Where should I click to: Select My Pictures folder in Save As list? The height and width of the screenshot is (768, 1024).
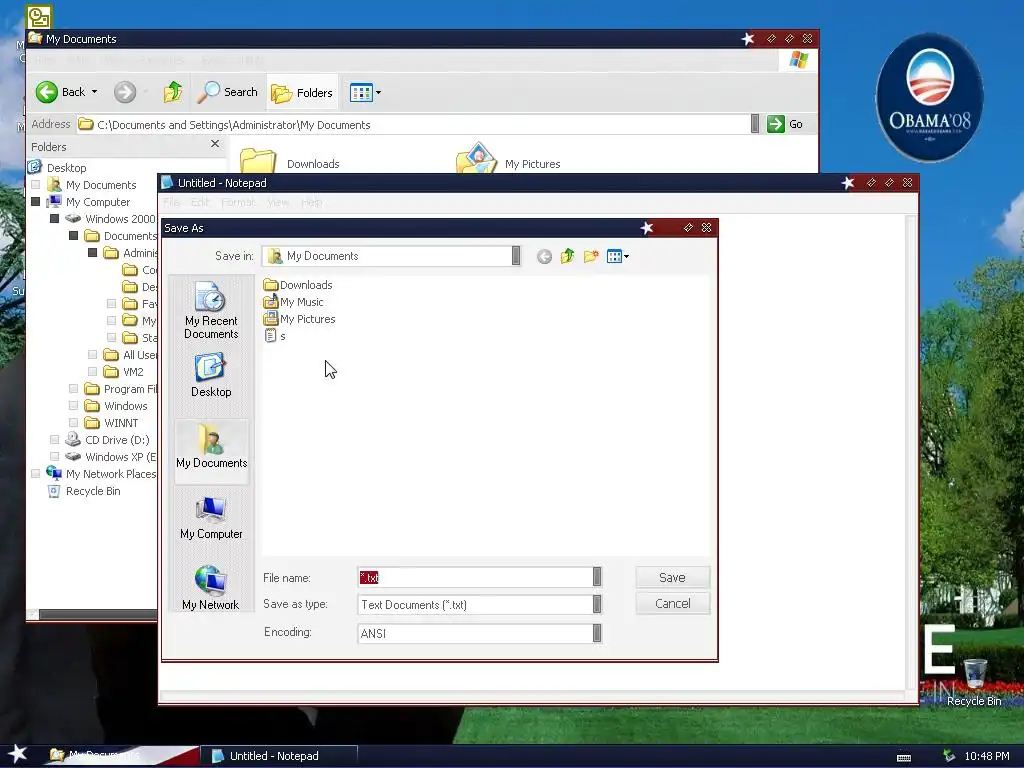tap(299, 319)
